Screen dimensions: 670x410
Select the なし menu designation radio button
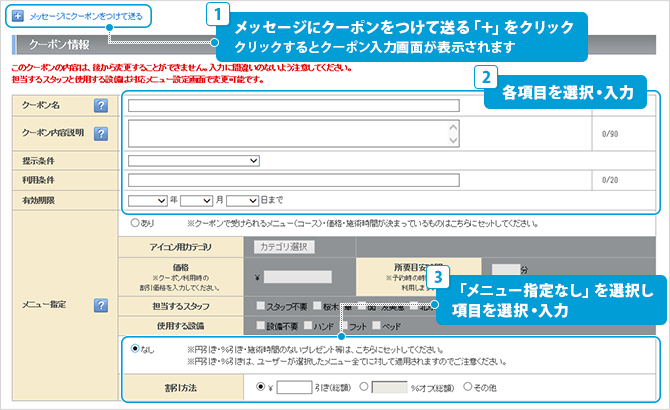pyautogui.click(x=135, y=350)
